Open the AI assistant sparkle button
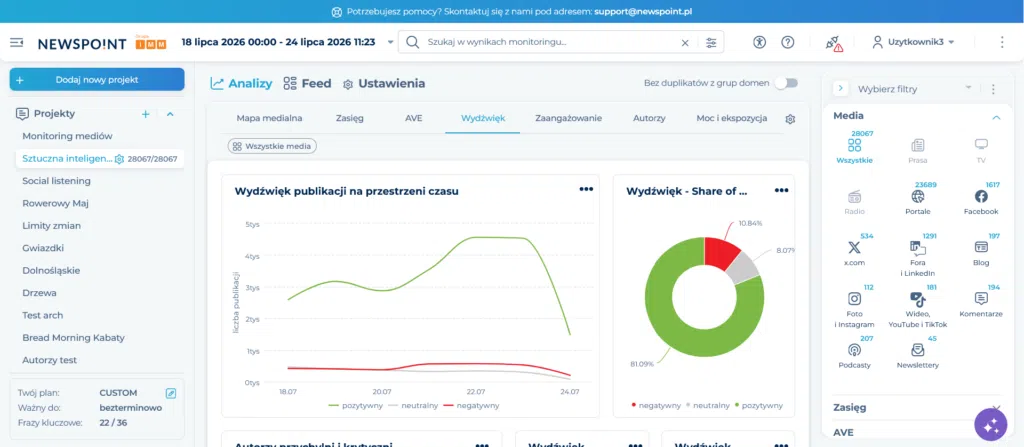 click(x=991, y=425)
